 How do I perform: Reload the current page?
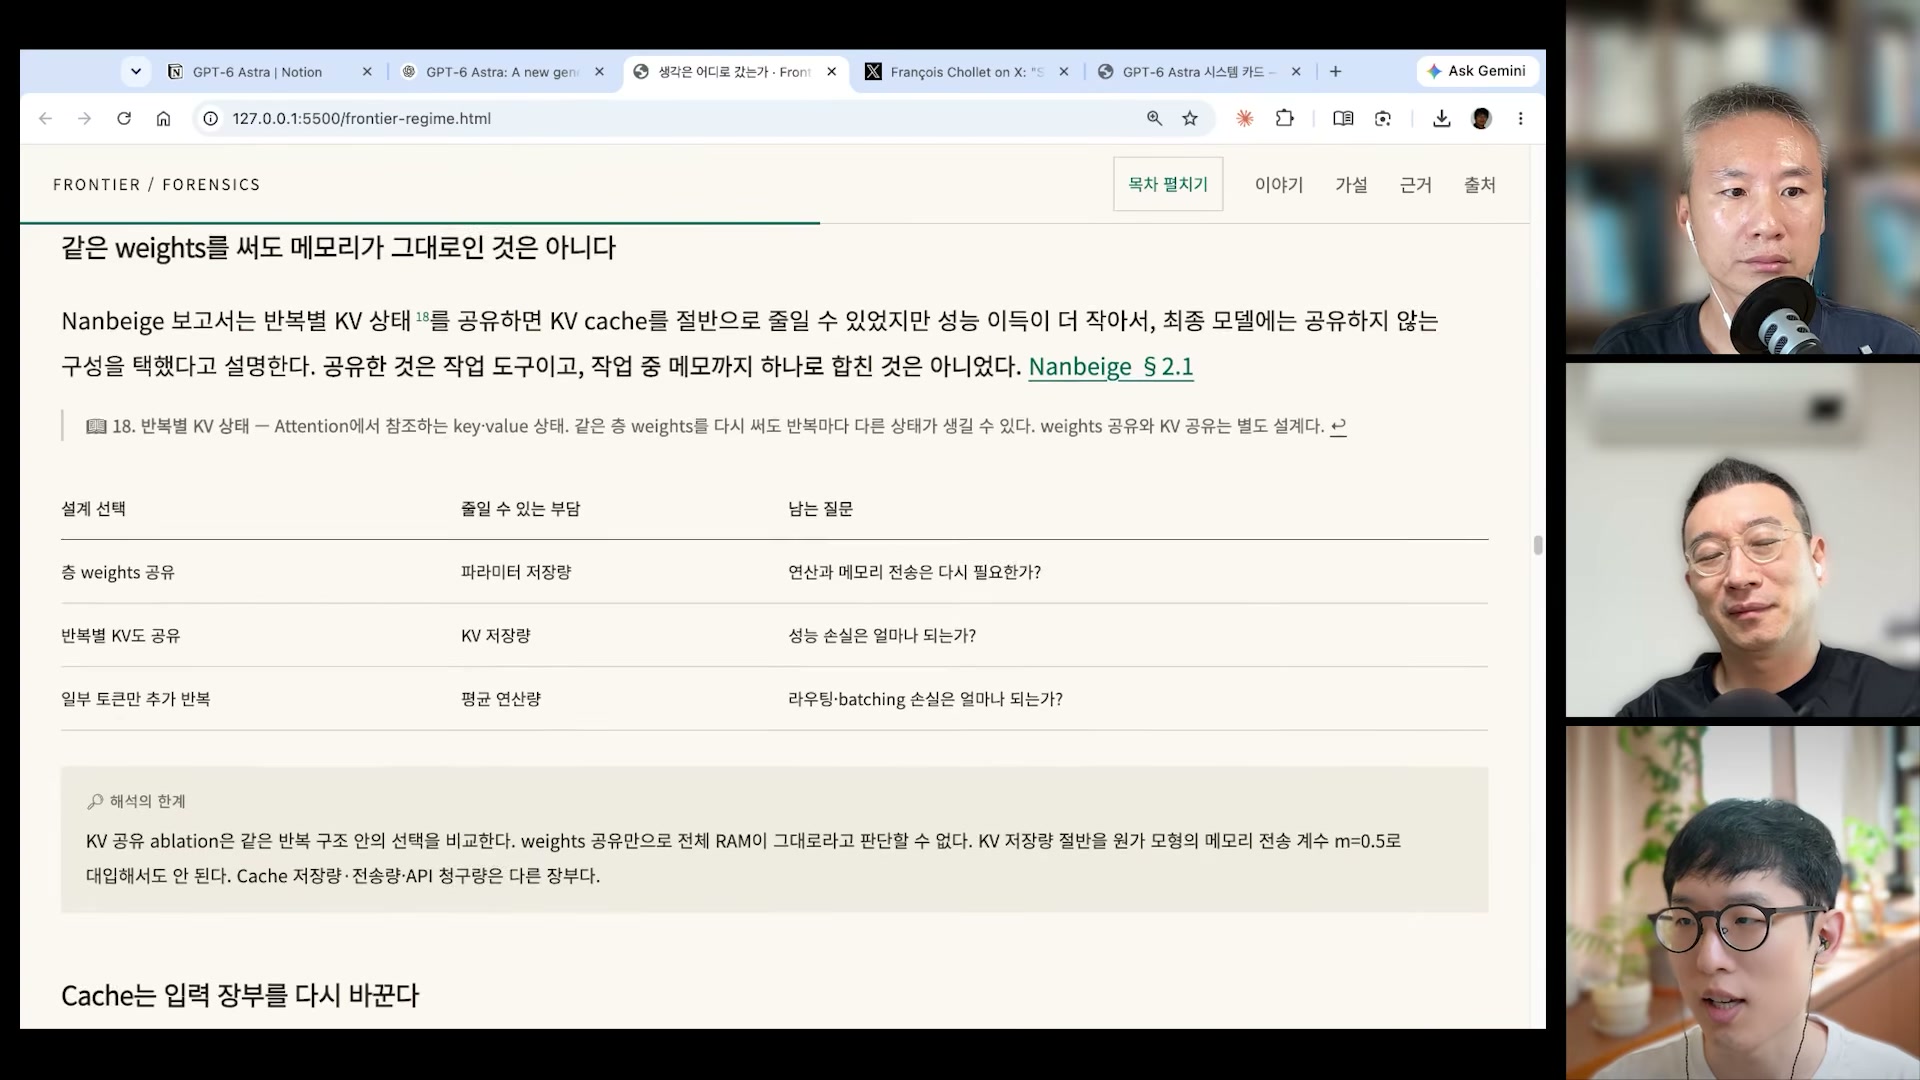(124, 118)
